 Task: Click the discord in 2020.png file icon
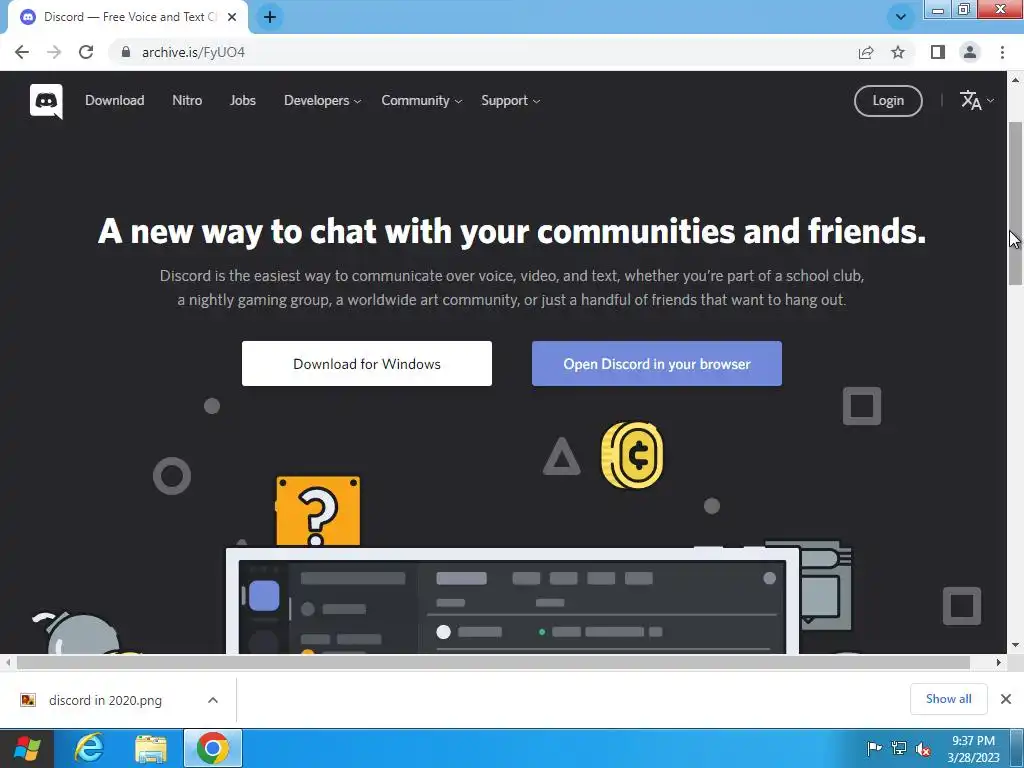click(28, 700)
